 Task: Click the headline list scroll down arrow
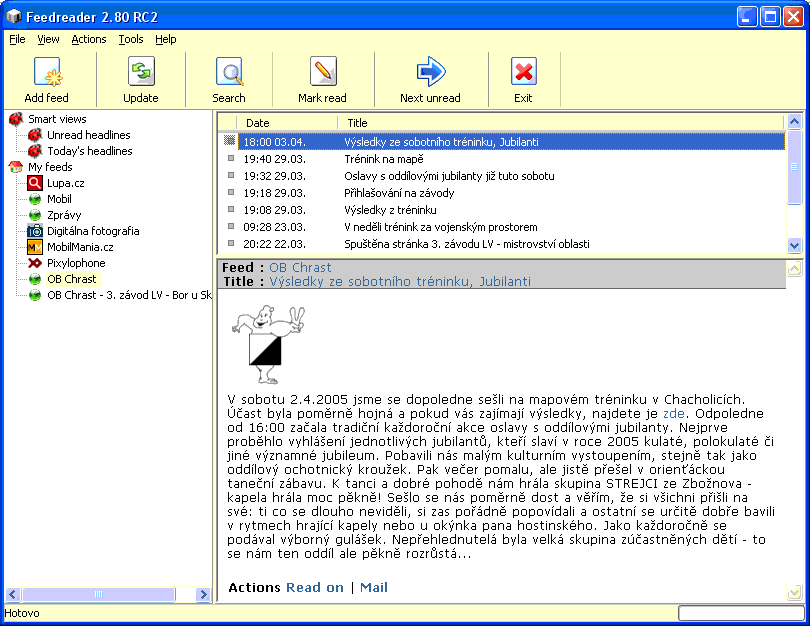click(x=795, y=245)
